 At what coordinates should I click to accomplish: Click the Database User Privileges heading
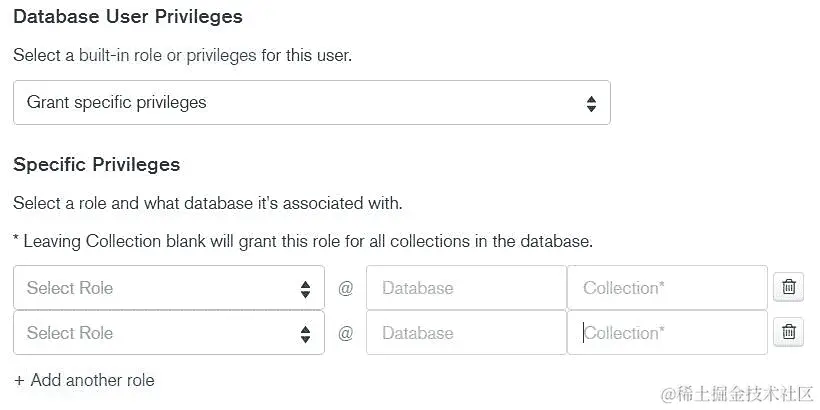[128, 17]
